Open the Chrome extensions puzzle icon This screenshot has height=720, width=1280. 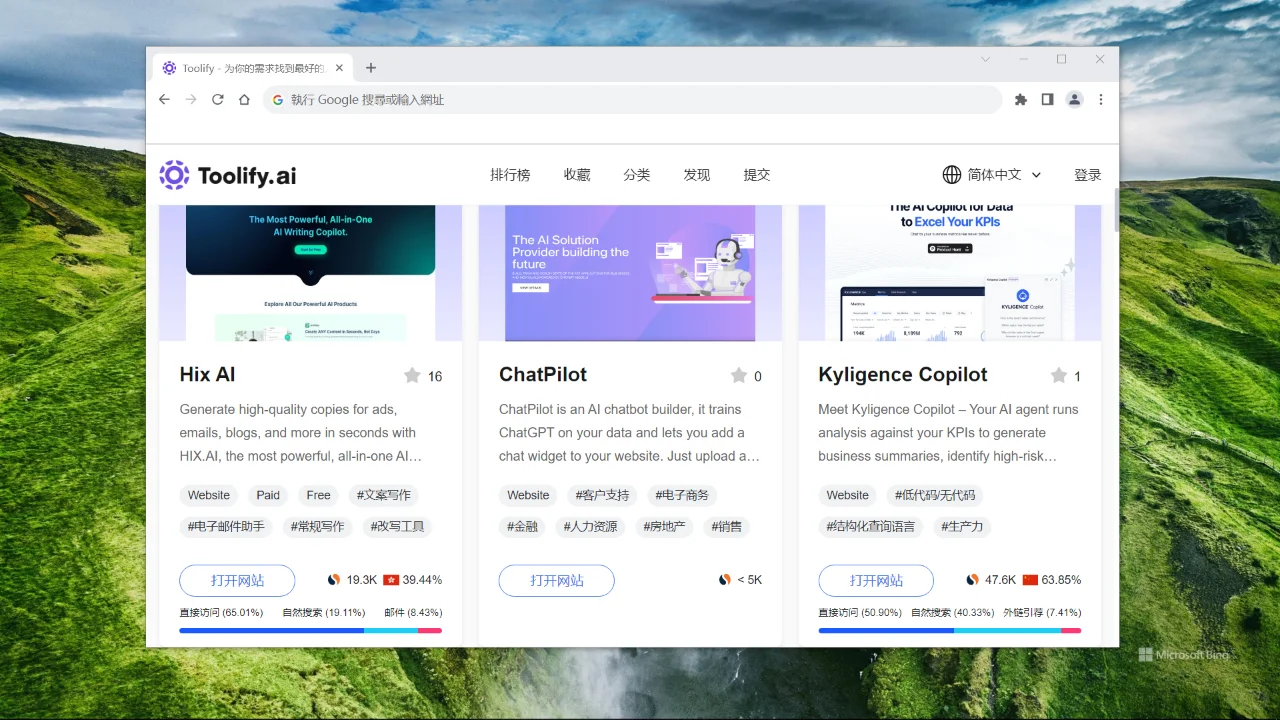coord(1020,99)
